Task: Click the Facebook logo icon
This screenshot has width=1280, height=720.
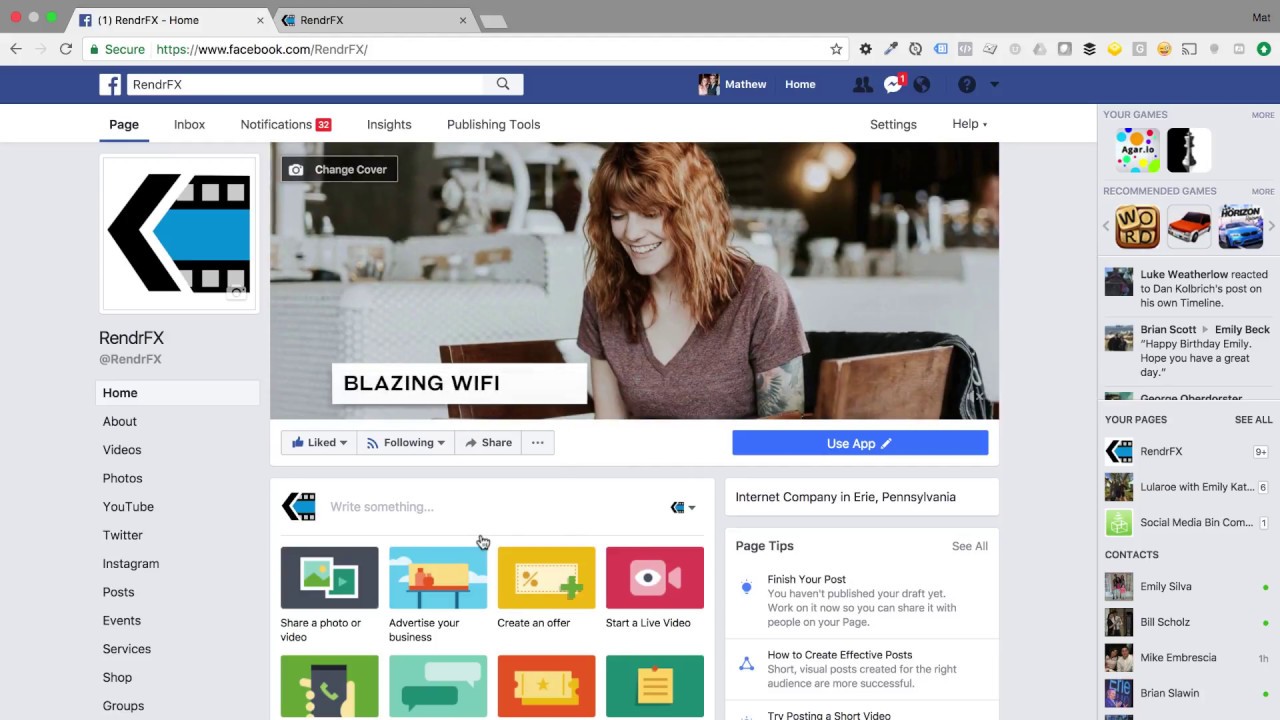Action: coord(110,85)
